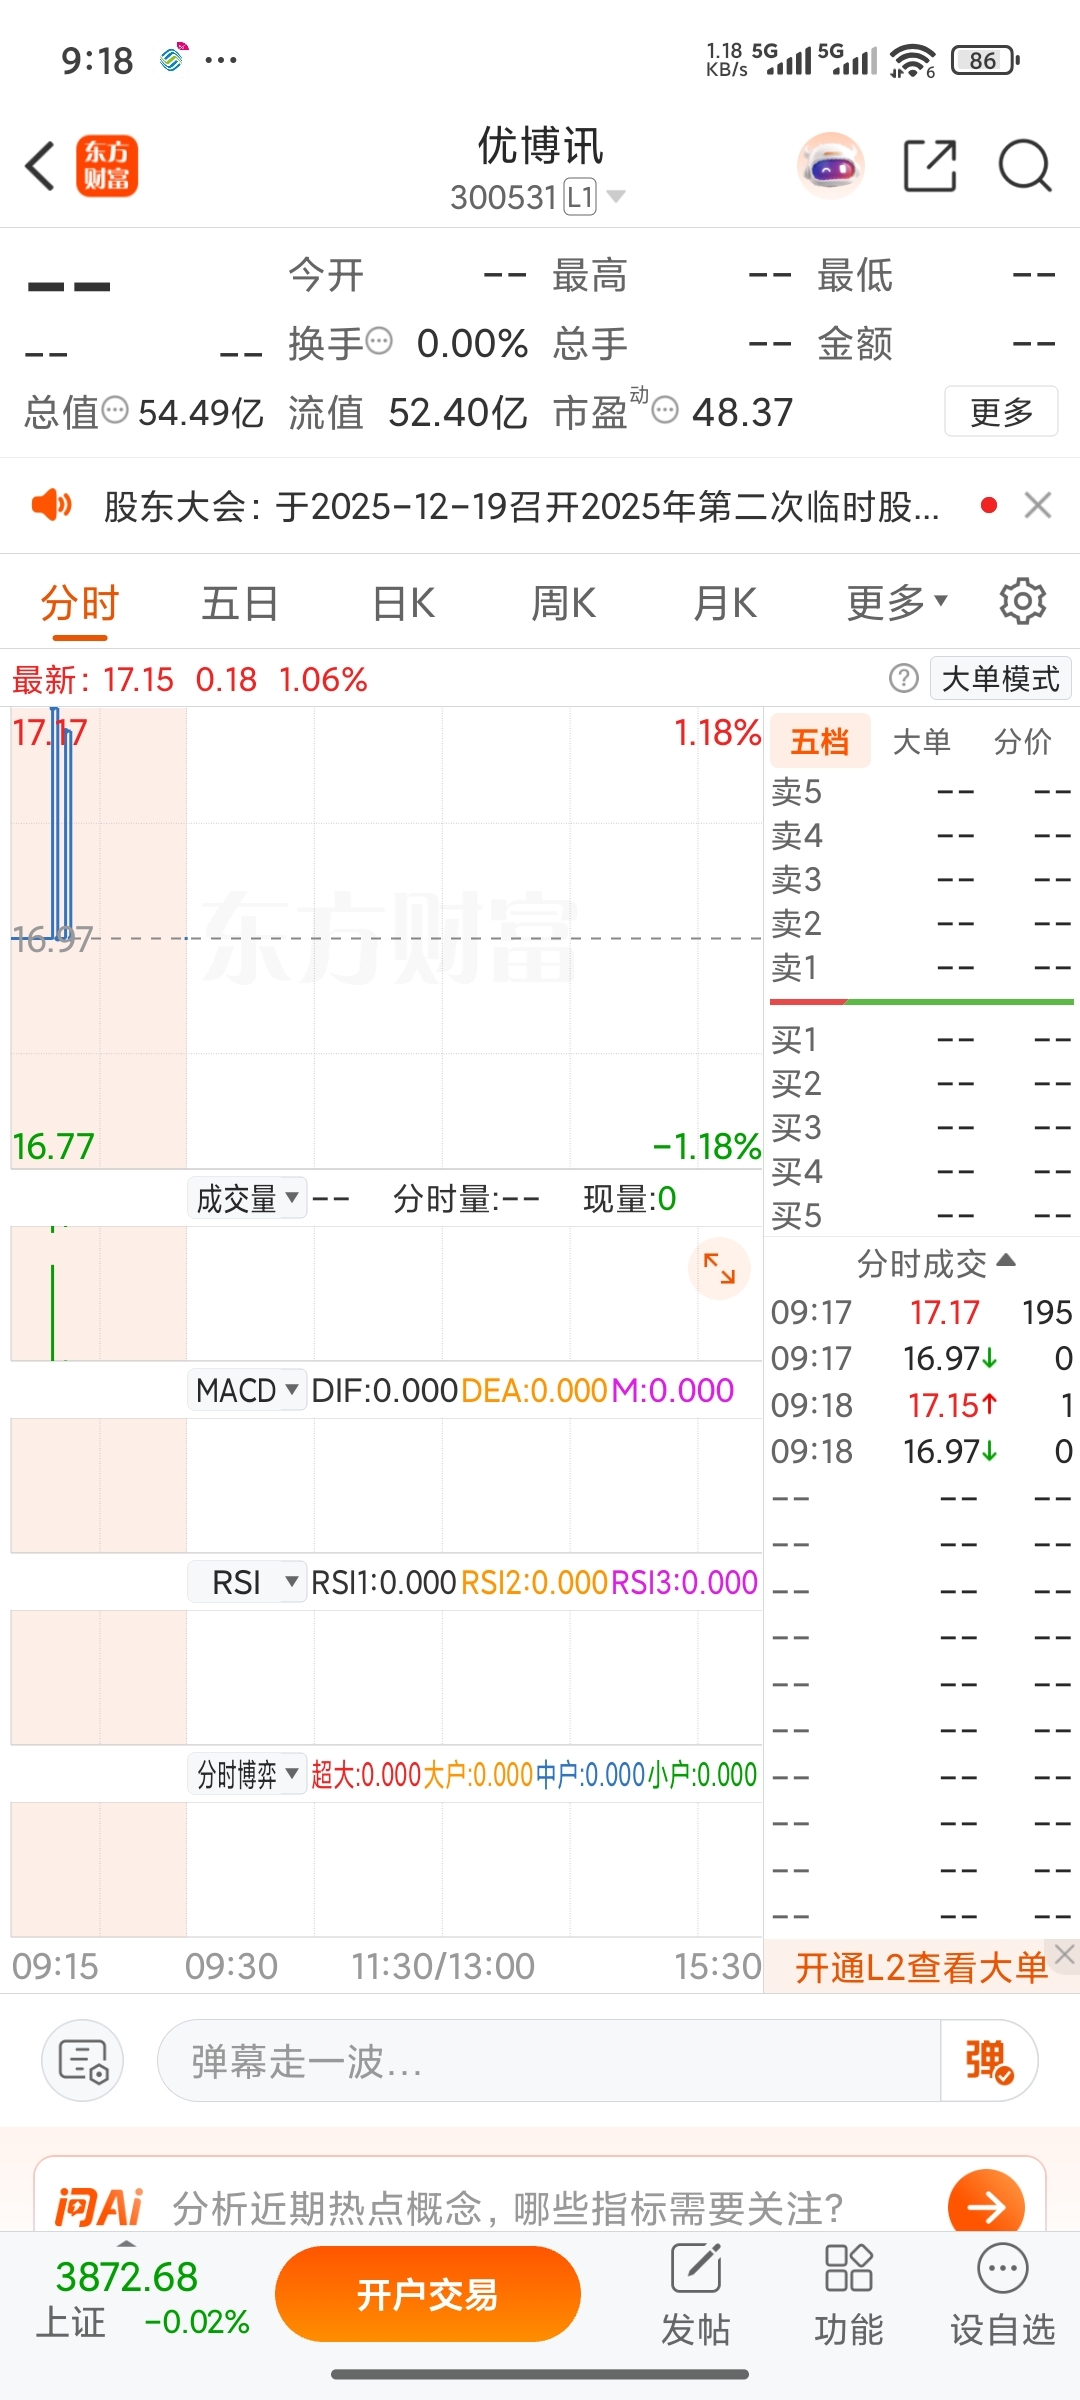Switch to the 五日 tab
The height and width of the screenshot is (2400, 1080).
pyautogui.click(x=240, y=603)
